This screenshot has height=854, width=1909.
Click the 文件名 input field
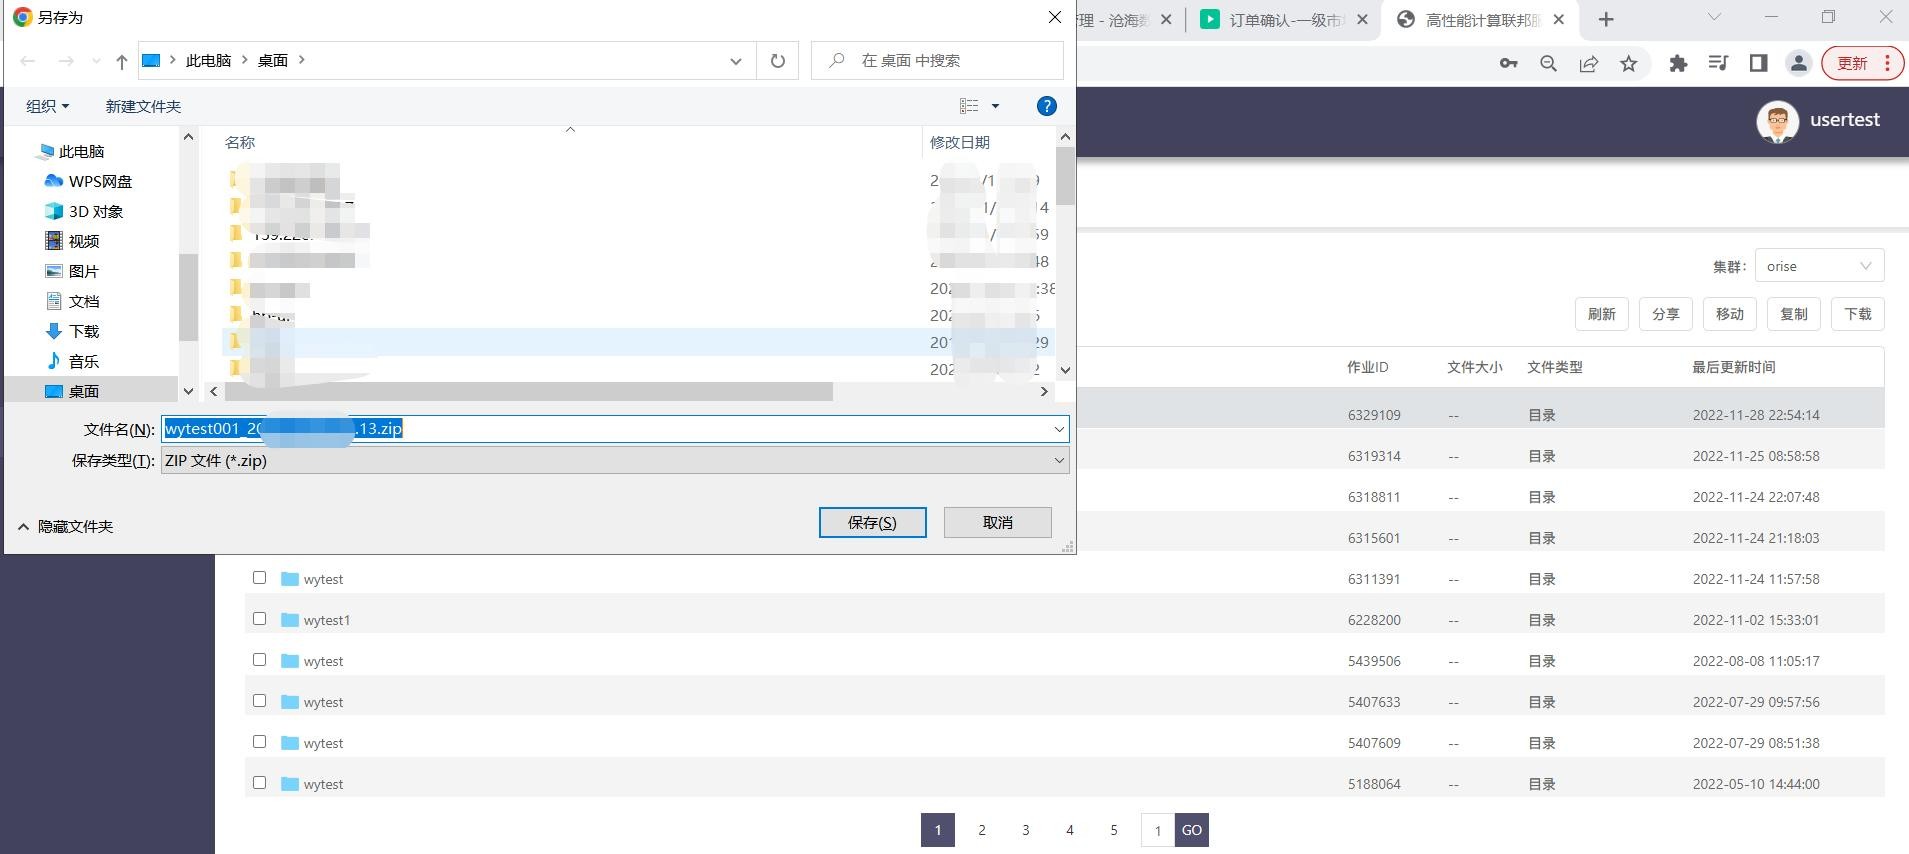(700, 429)
